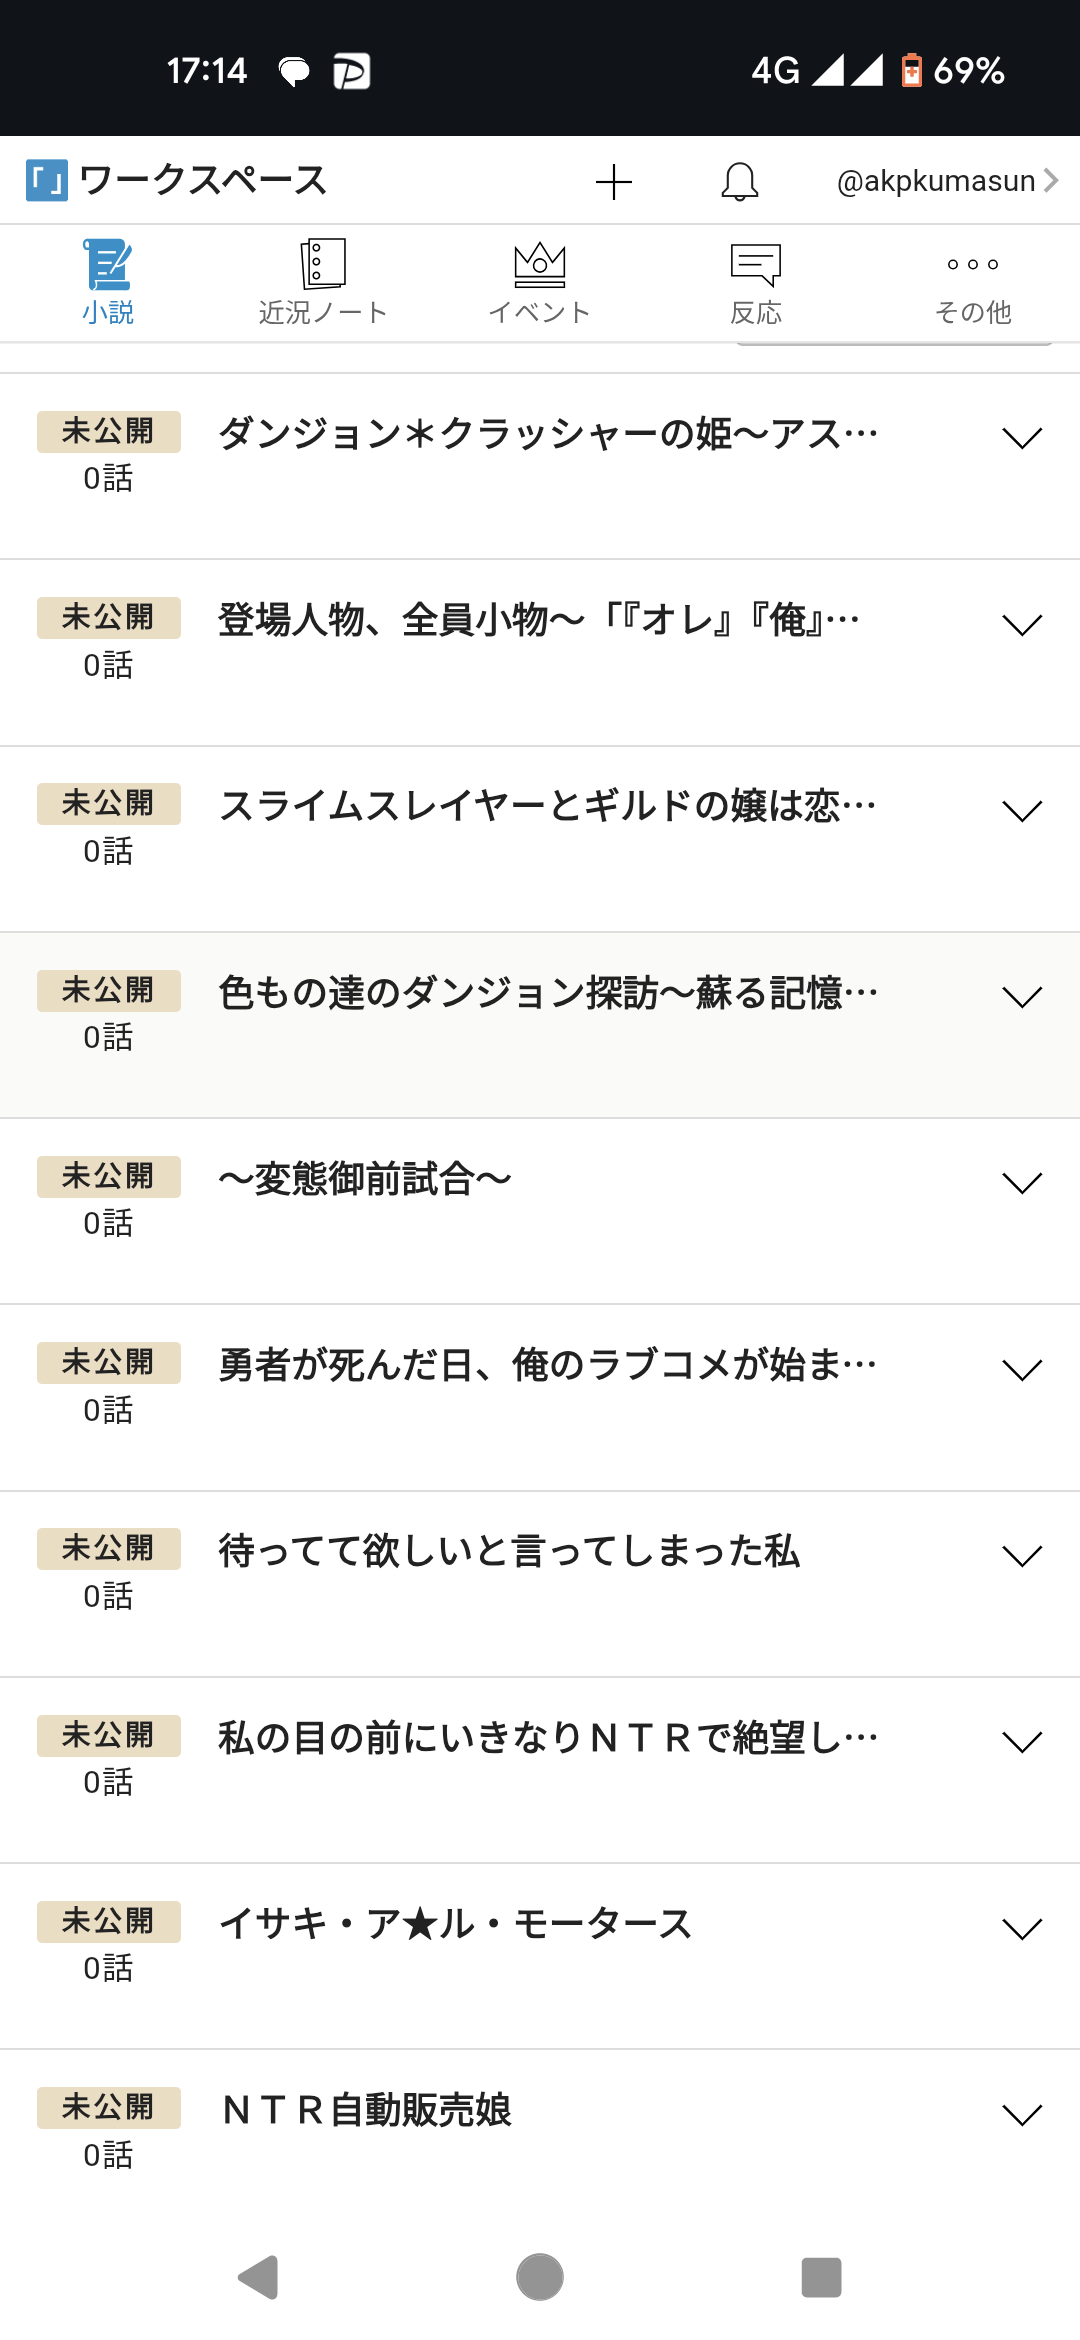Tap the Workspace logo icon
The width and height of the screenshot is (1080, 2340).
pos(47,181)
